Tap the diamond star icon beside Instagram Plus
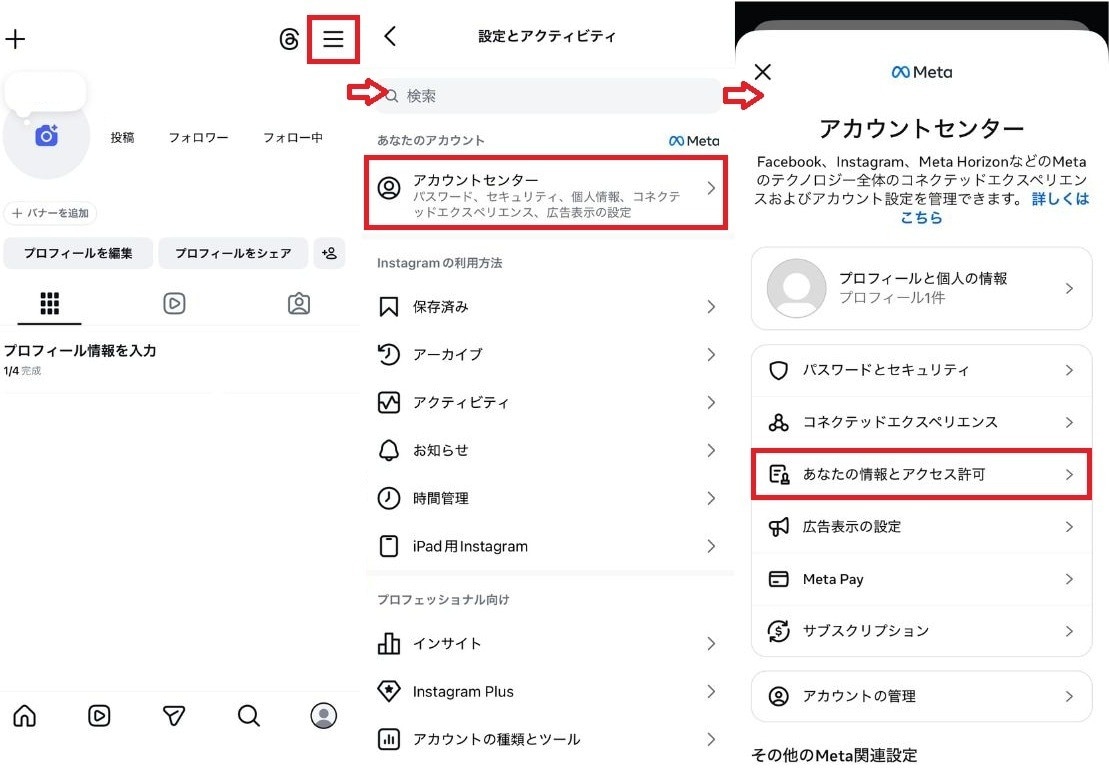1109x775 pixels. [388, 691]
